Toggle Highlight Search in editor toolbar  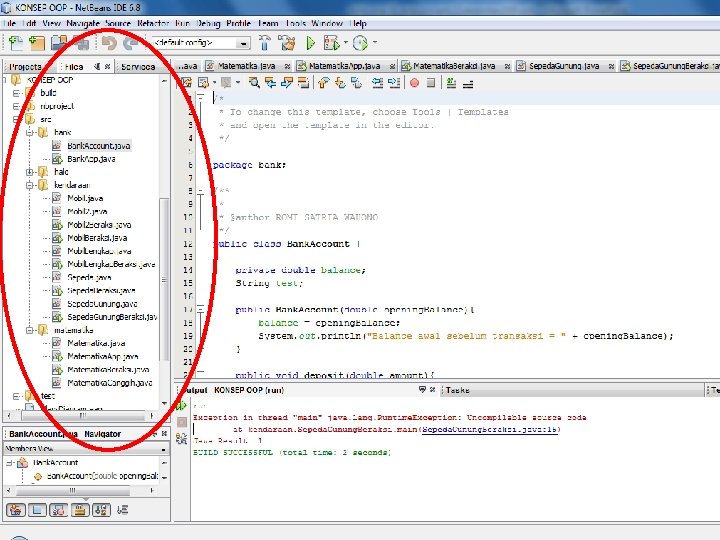tap(303, 83)
